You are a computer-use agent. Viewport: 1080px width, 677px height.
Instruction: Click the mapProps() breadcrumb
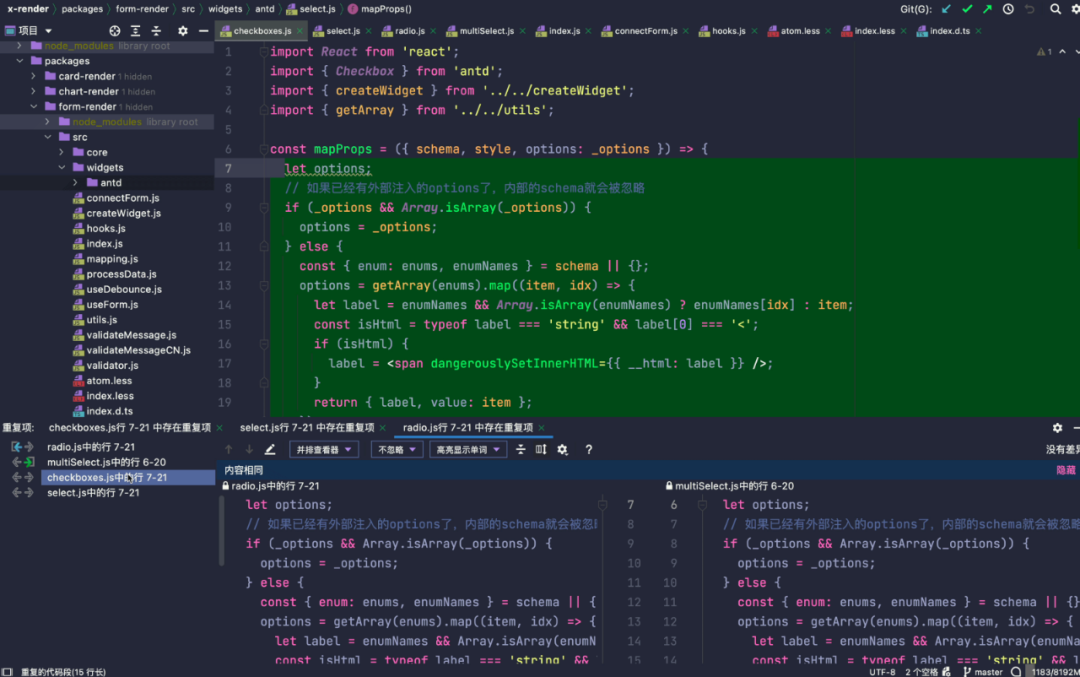[380, 9]
